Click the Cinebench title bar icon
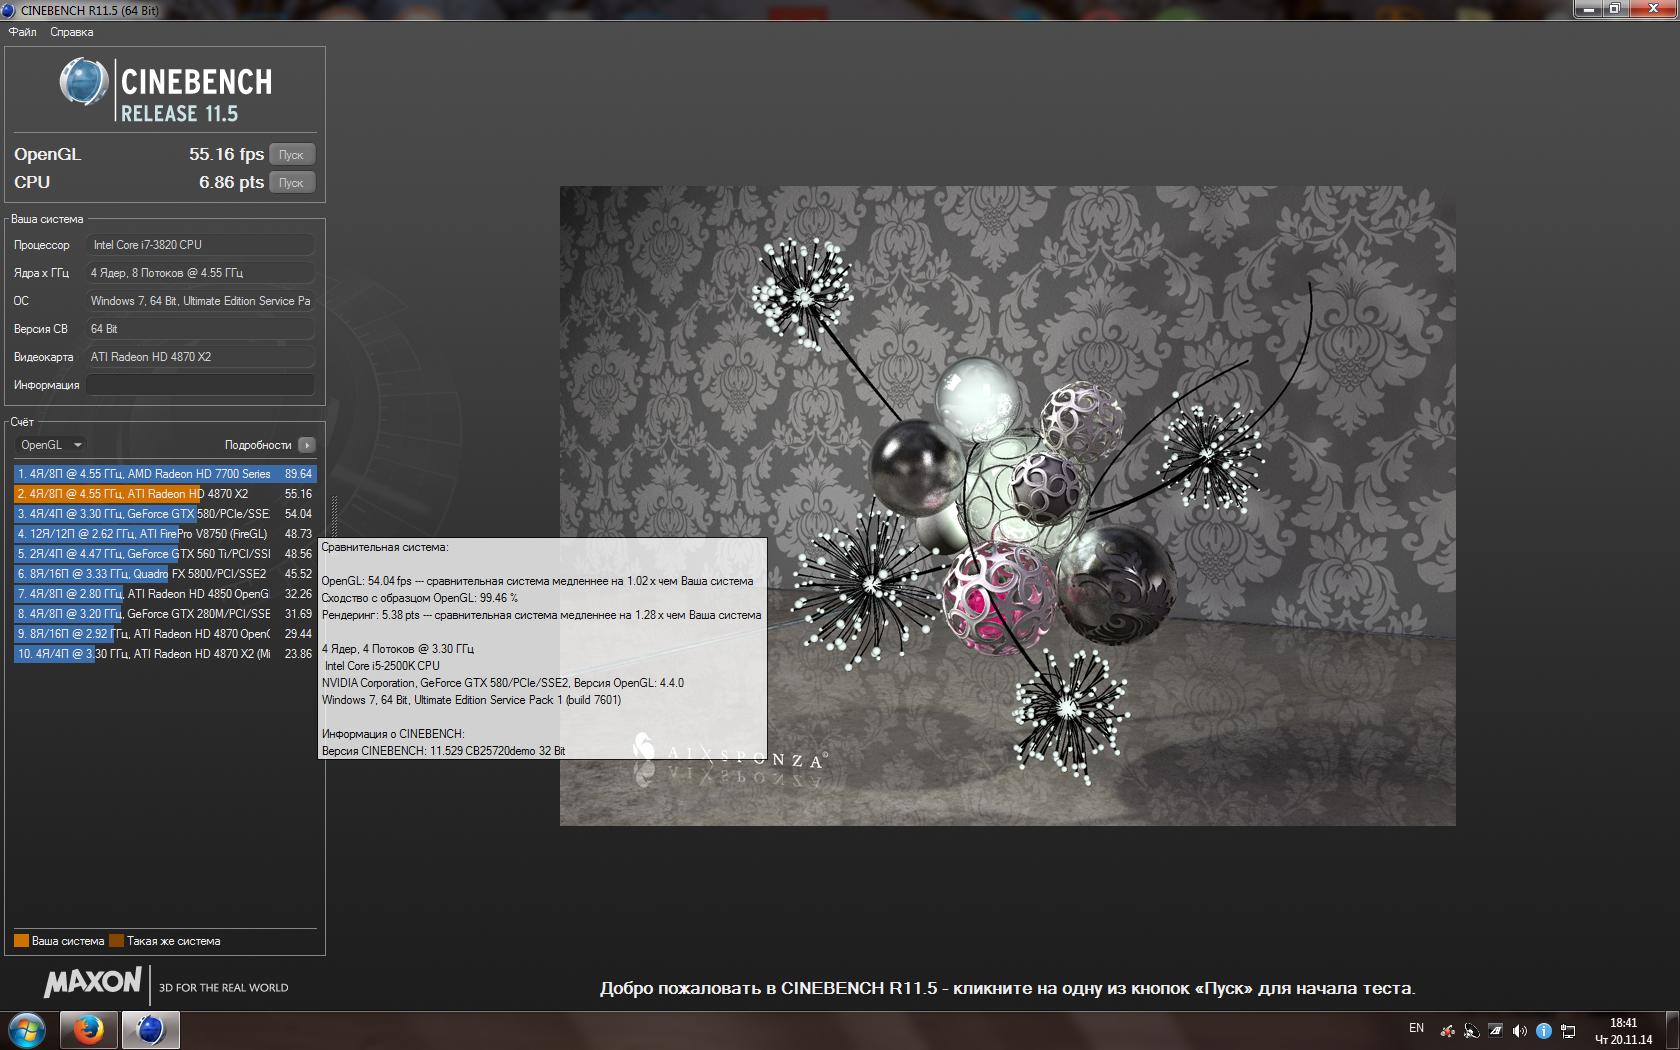Viewport: 1680px width, 1050px height. [x=9, y=10]
